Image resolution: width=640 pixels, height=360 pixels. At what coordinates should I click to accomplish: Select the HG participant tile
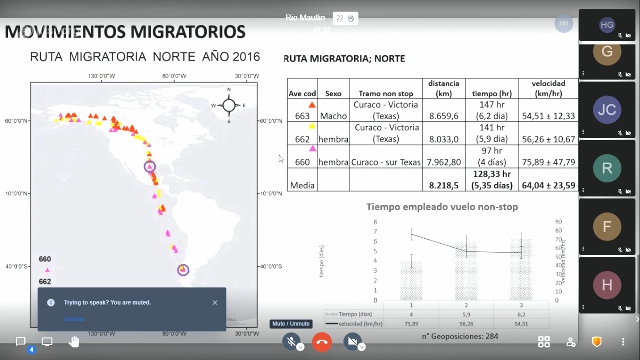pos(607,25)
